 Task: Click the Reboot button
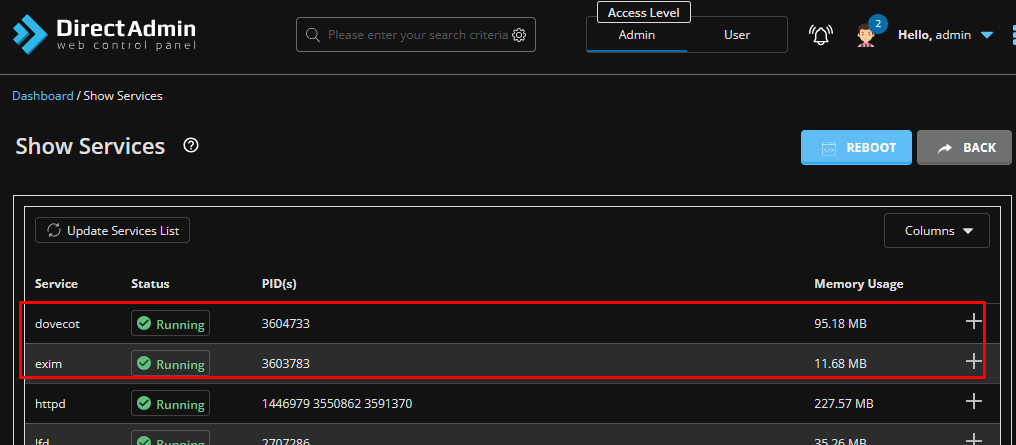tap(856, 148)
